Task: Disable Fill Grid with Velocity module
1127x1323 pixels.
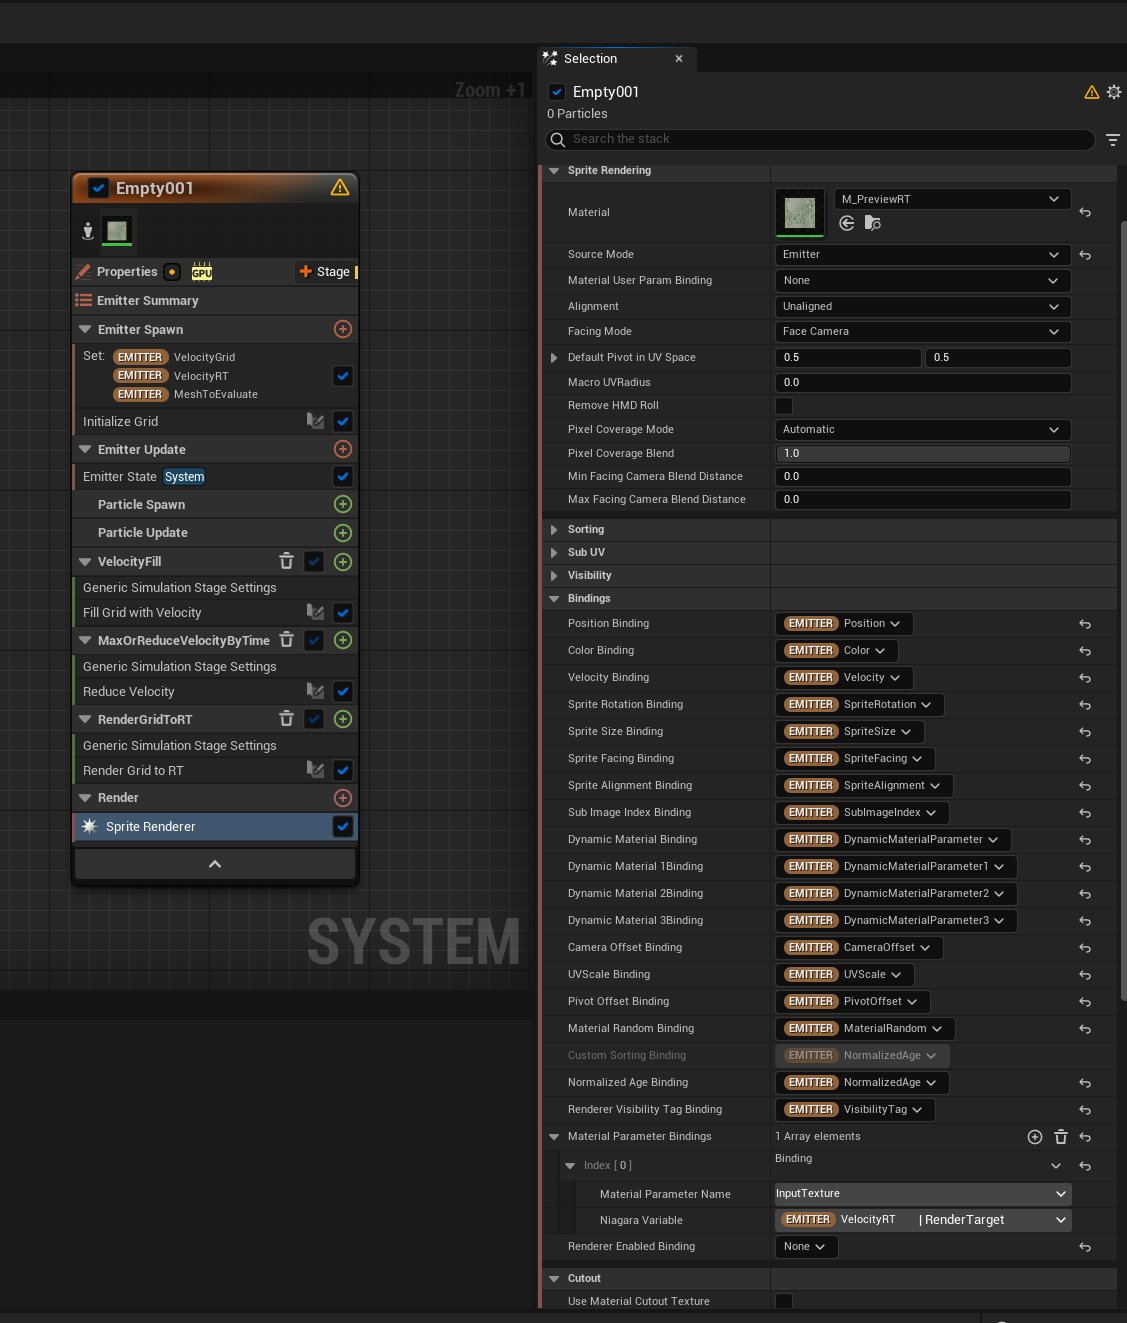Action: pos(343,612)
